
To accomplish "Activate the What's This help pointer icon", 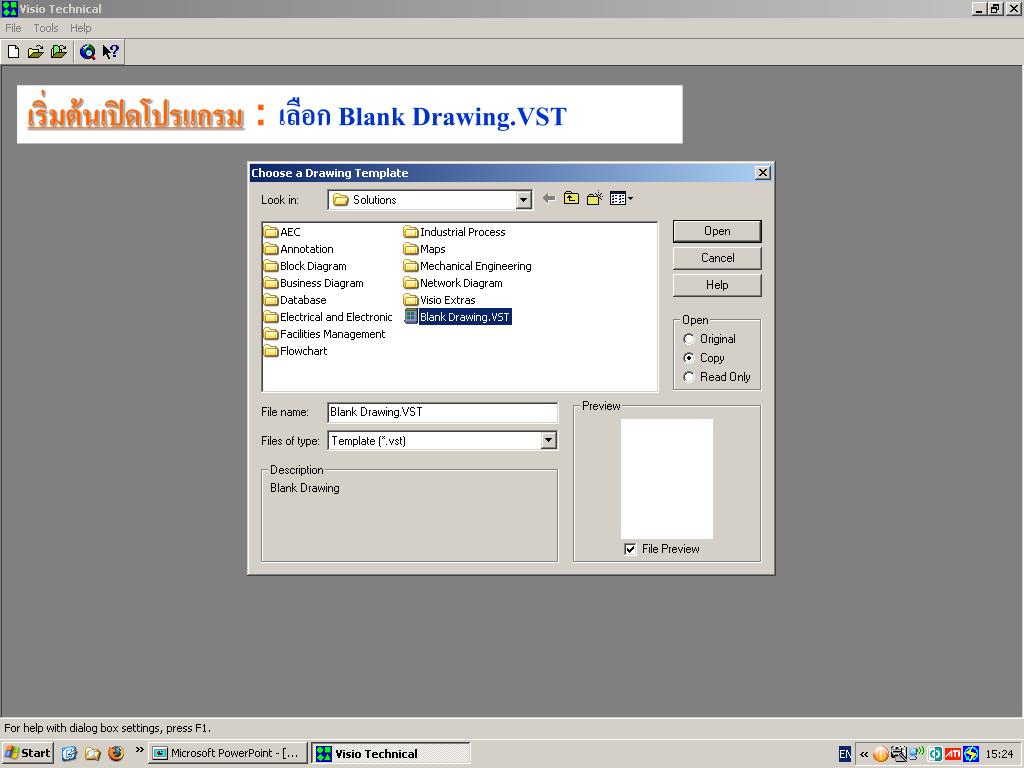I will 110,52.
